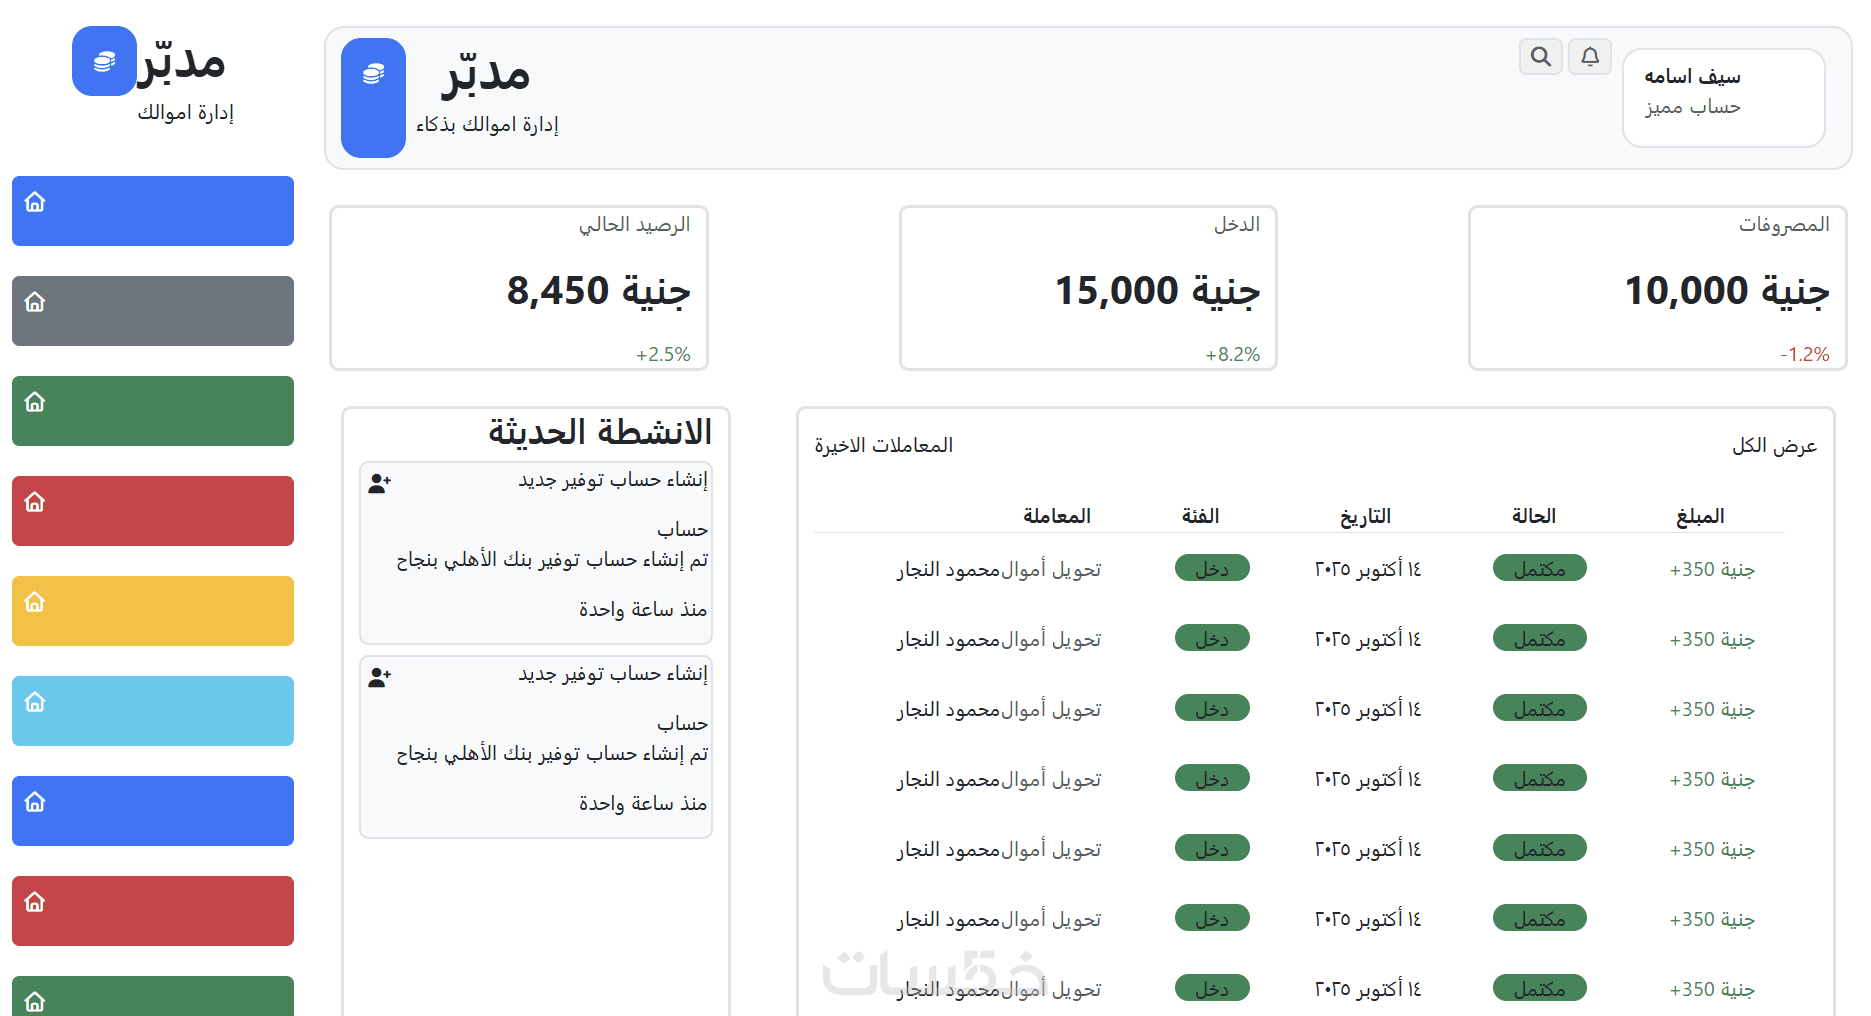Click the search magnifier icon in header
Viewport: 1871px width, 1016px height.
coord(1540,57)
